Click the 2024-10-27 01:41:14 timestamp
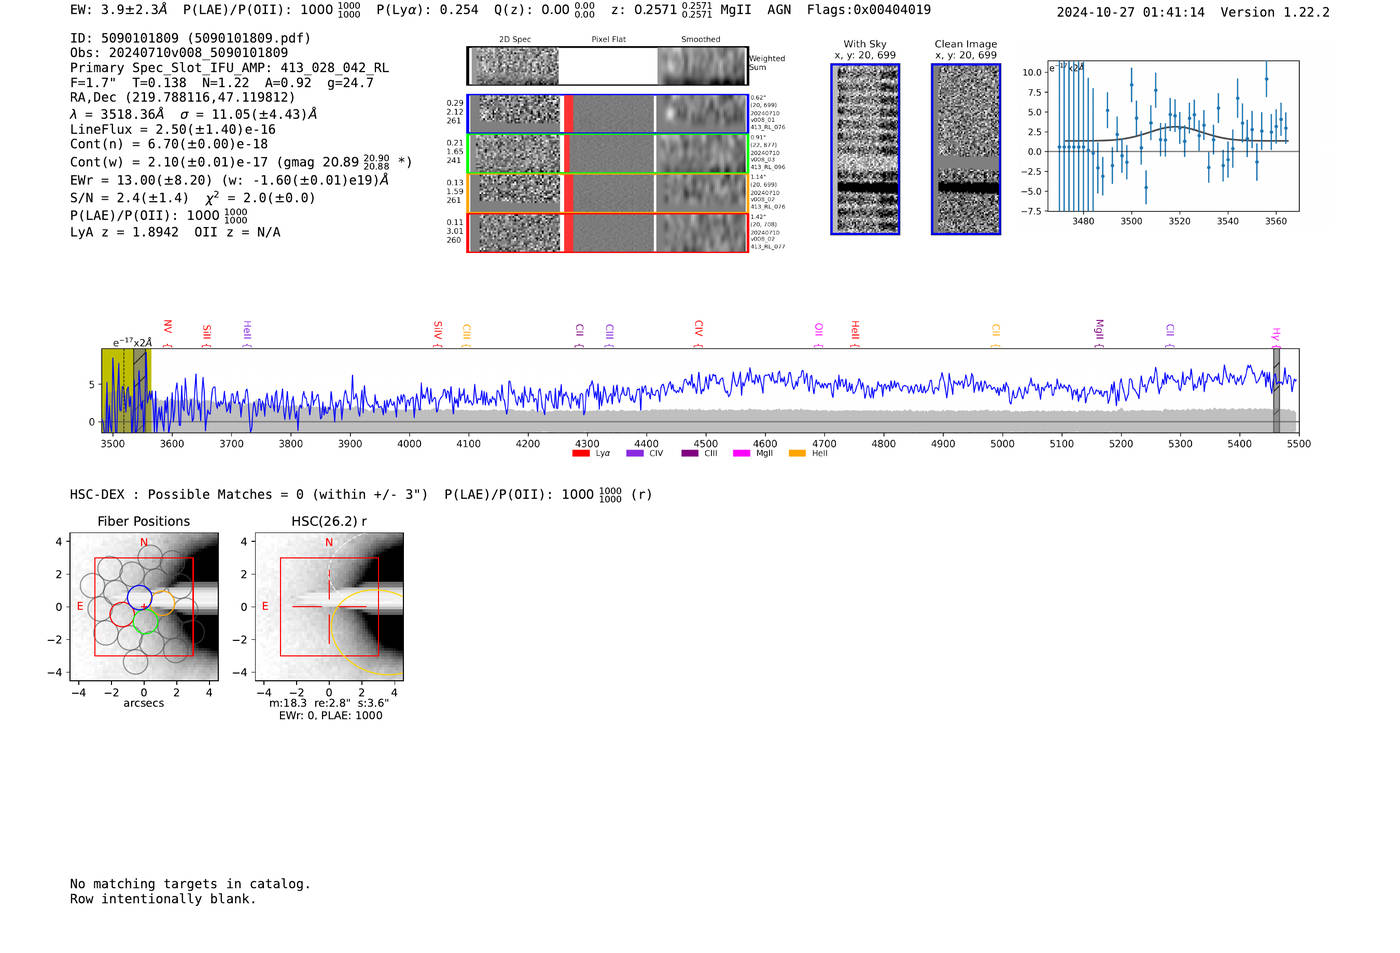 [x=1131, y=12]
